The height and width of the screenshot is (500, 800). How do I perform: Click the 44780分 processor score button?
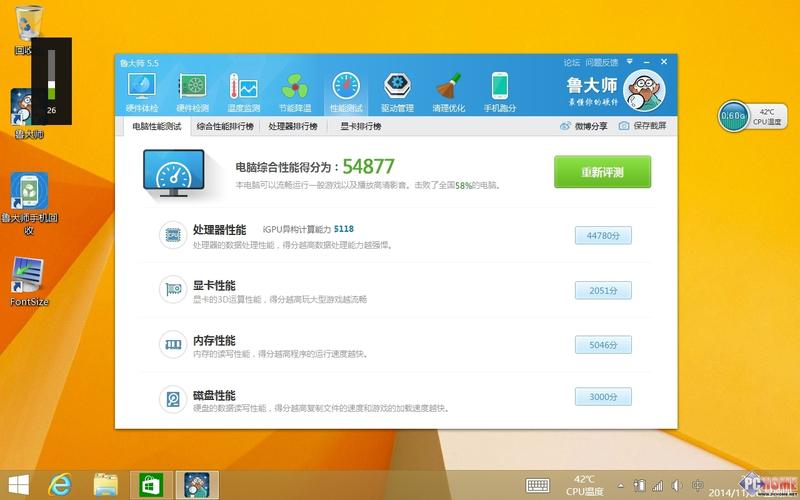603,235
